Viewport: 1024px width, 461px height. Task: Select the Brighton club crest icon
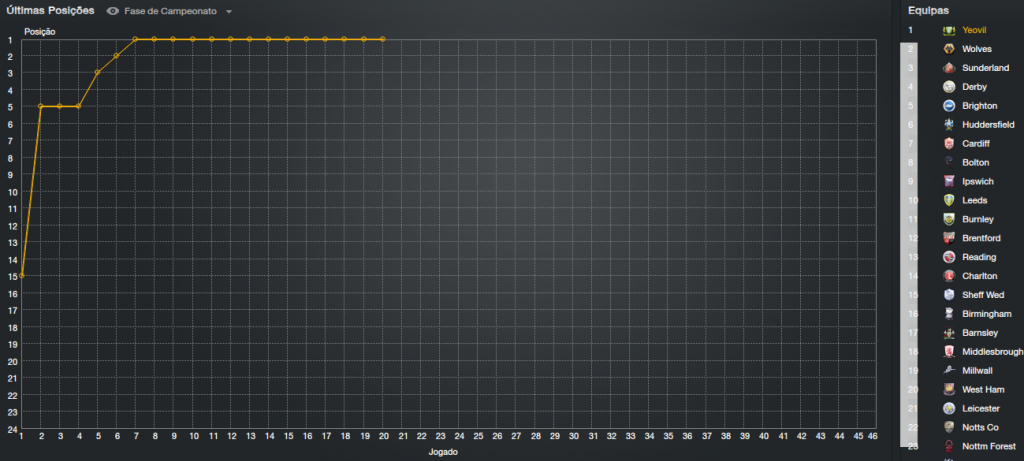(x=949, y=106)
